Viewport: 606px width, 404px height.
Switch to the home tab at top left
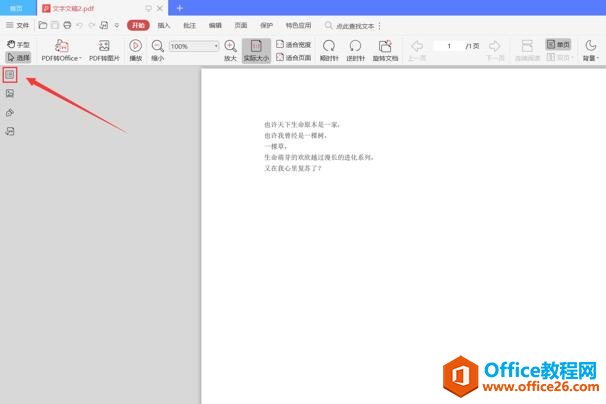(x=17, y=8)
